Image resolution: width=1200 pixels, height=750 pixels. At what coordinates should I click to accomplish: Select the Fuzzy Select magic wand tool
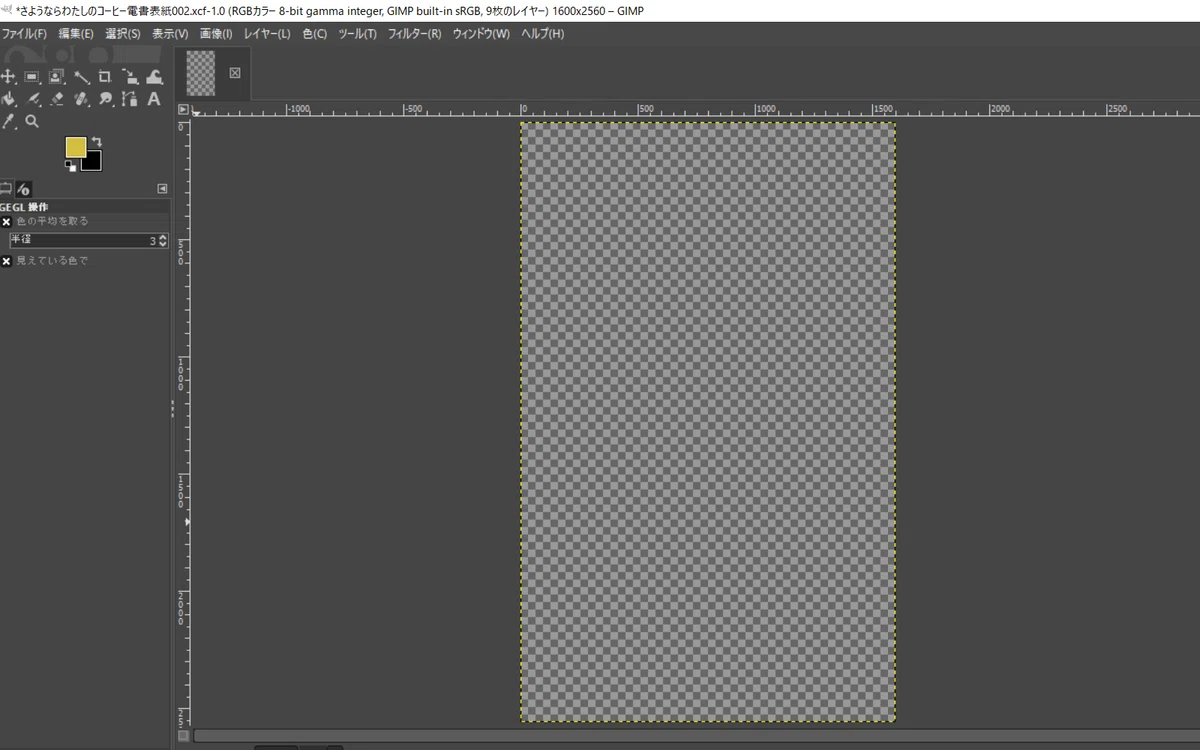click(81, 76)
